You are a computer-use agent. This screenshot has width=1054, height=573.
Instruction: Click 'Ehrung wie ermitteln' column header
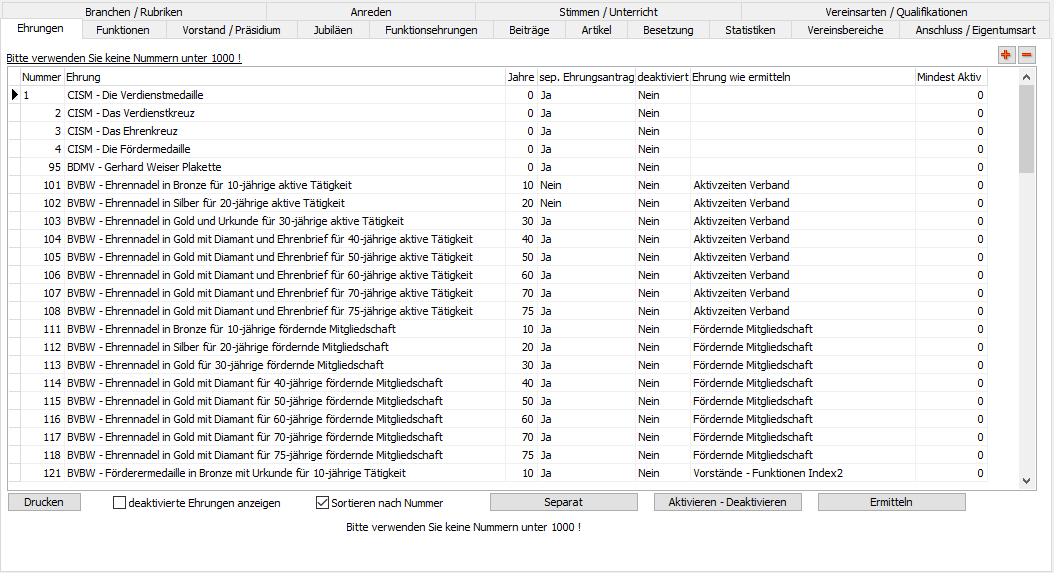click(x=803, y=77)
